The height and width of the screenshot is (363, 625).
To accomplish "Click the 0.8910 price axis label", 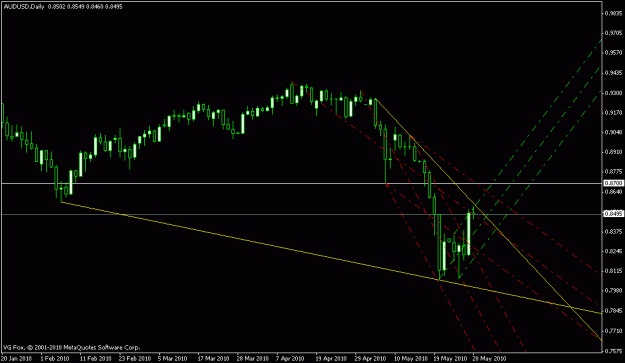I will point(614,152).
